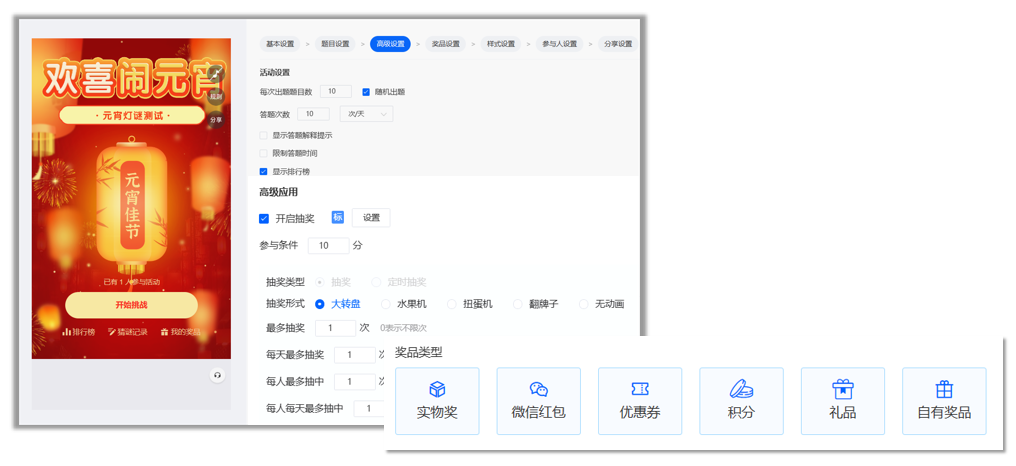Go to the 参与人设置 step
The height and width of the screenshot is (466, 1016).
(560, 44)
